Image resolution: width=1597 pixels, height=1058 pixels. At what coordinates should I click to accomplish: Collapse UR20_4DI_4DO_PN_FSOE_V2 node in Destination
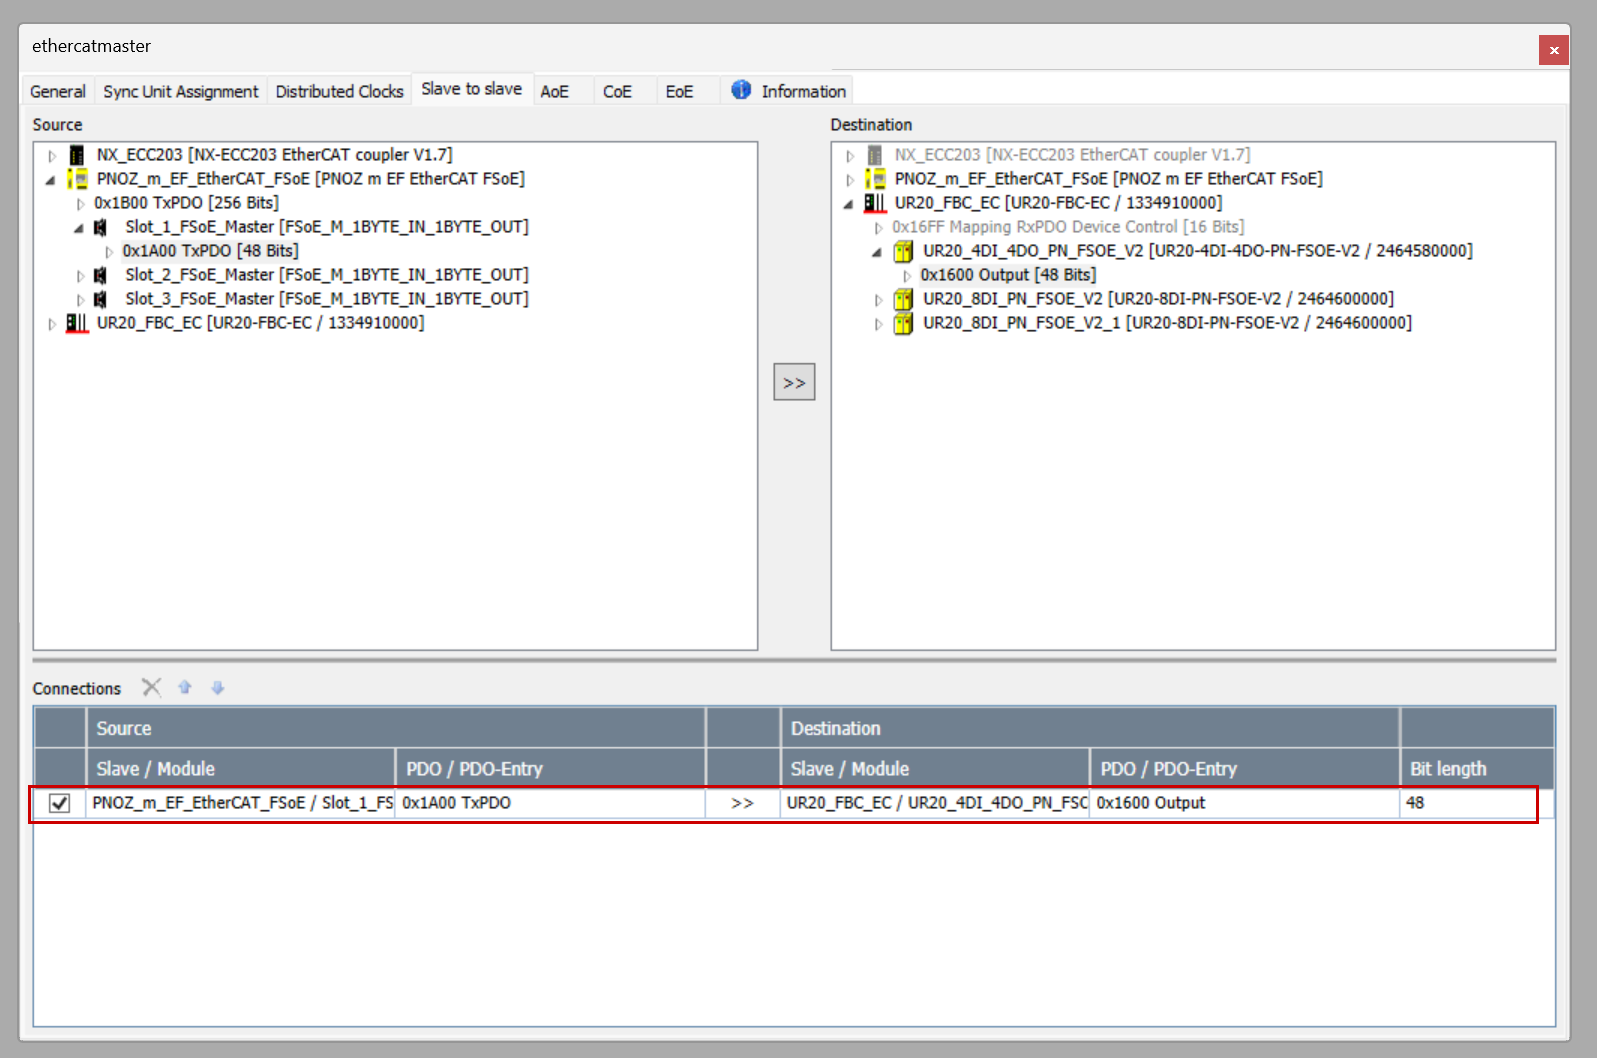877,253
